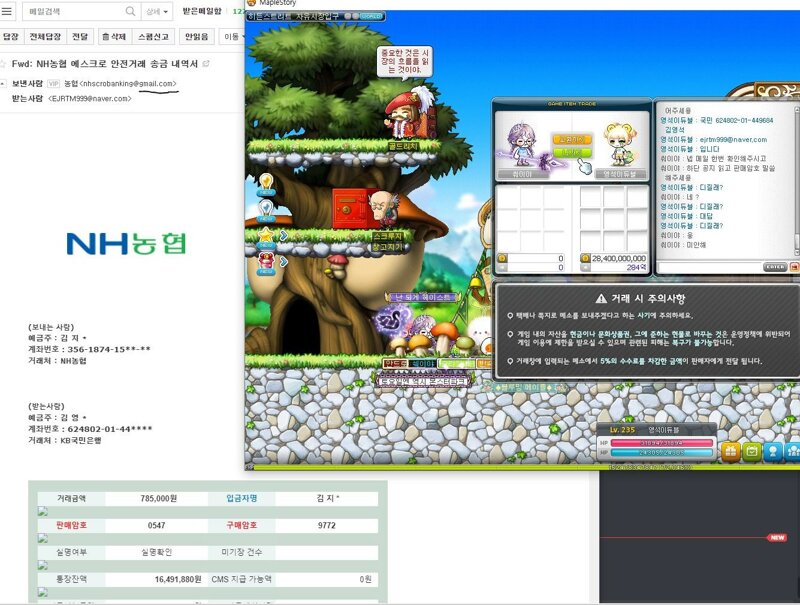The width and height of the screenshot is (800, 605).
Task: Open the blue character info menu icon
Action: point(773,451)
